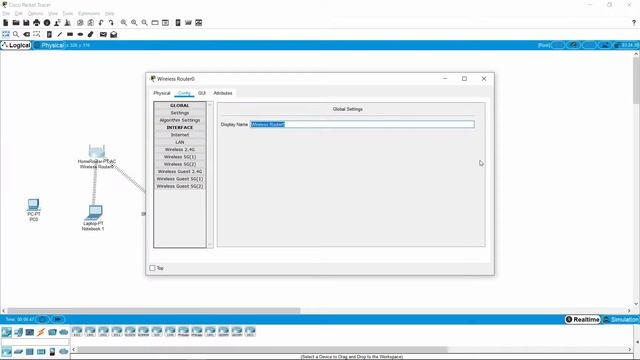Pick the Draw Ellipse tool
This screenshot has height=360, width=640.
[80, 34]
